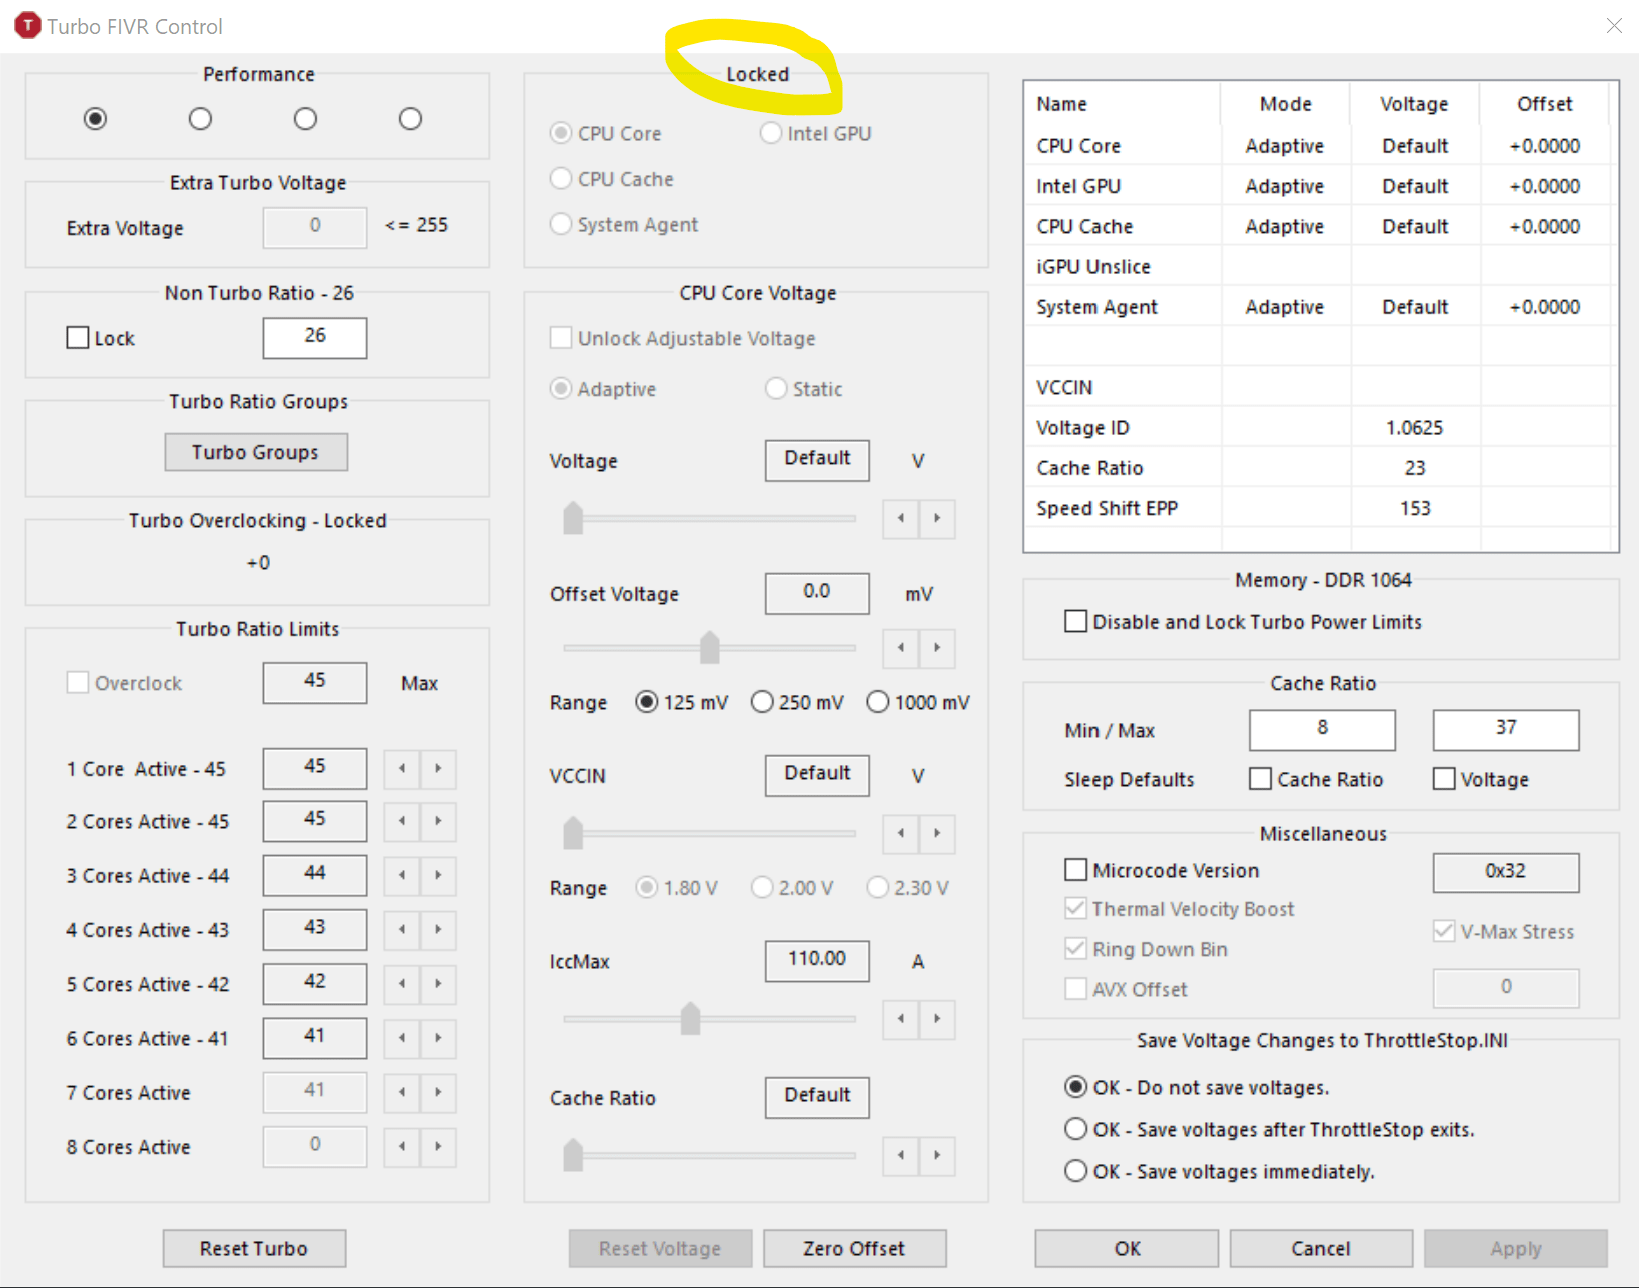Click the ThrottleStop logo icon in title bar

point(28,25)
